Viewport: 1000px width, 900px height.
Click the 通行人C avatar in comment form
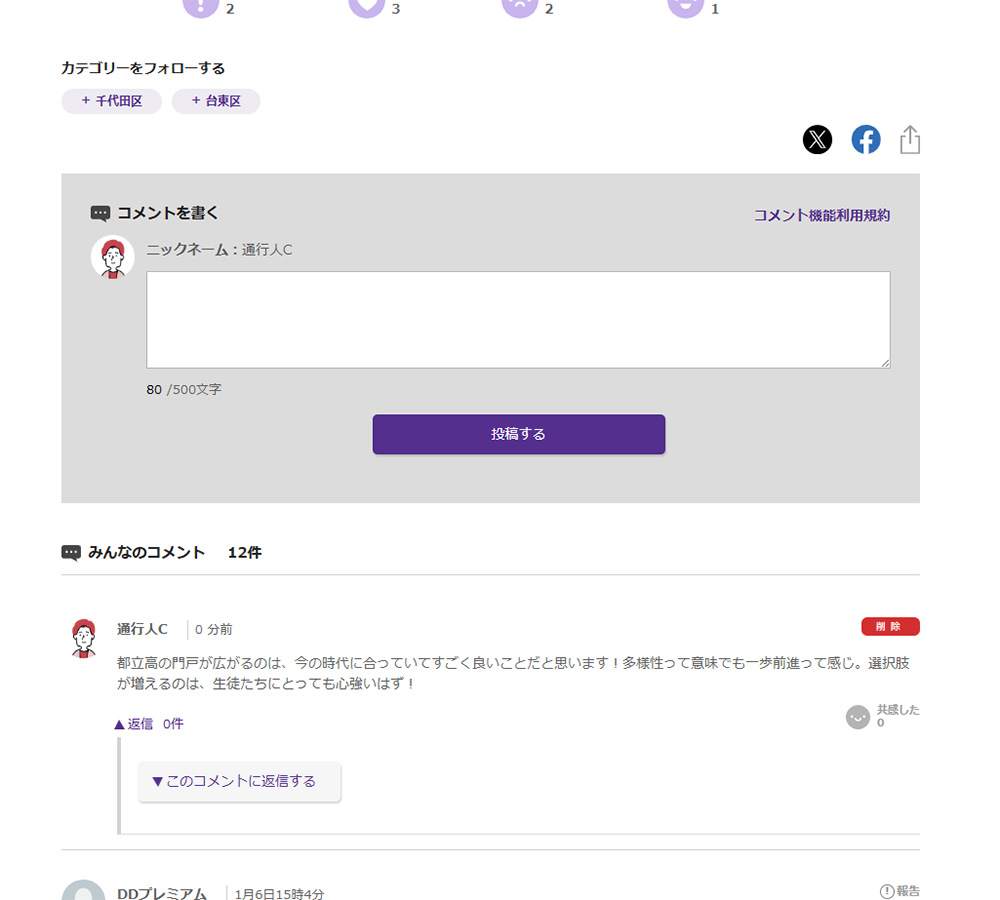(x=112, y=258)
